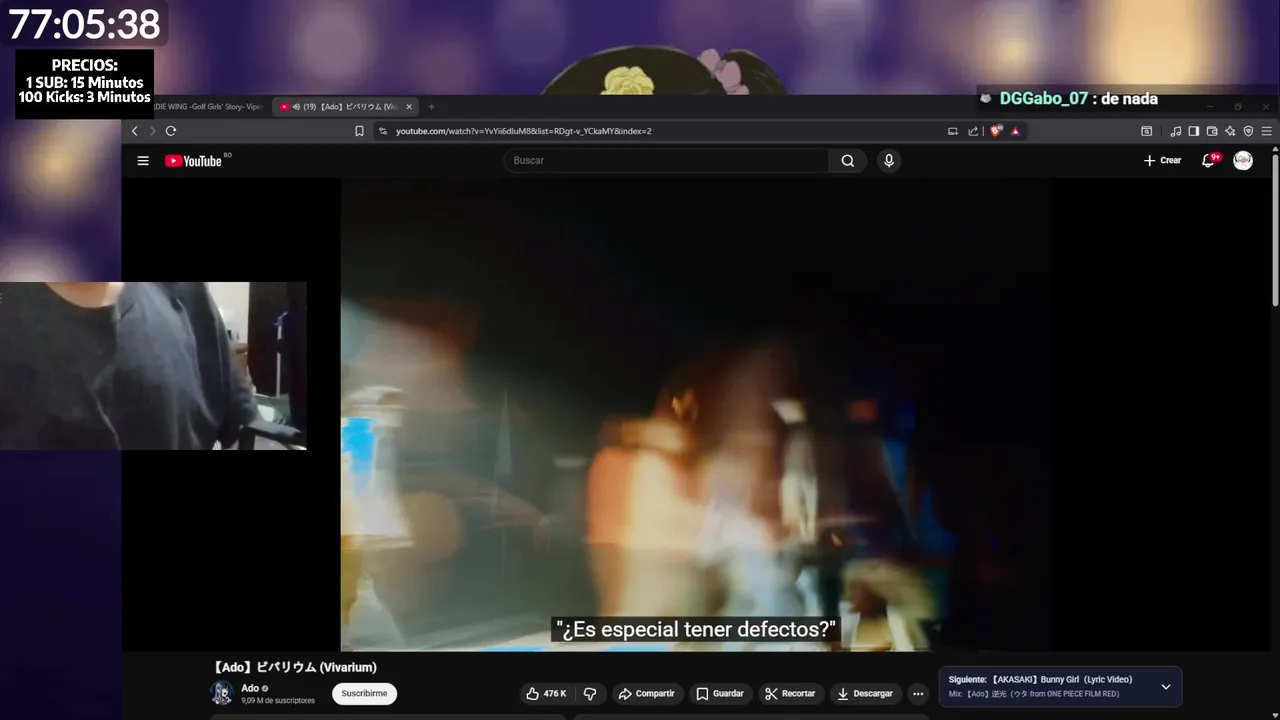Click the Guardar save button

click(x=720, y=693)
